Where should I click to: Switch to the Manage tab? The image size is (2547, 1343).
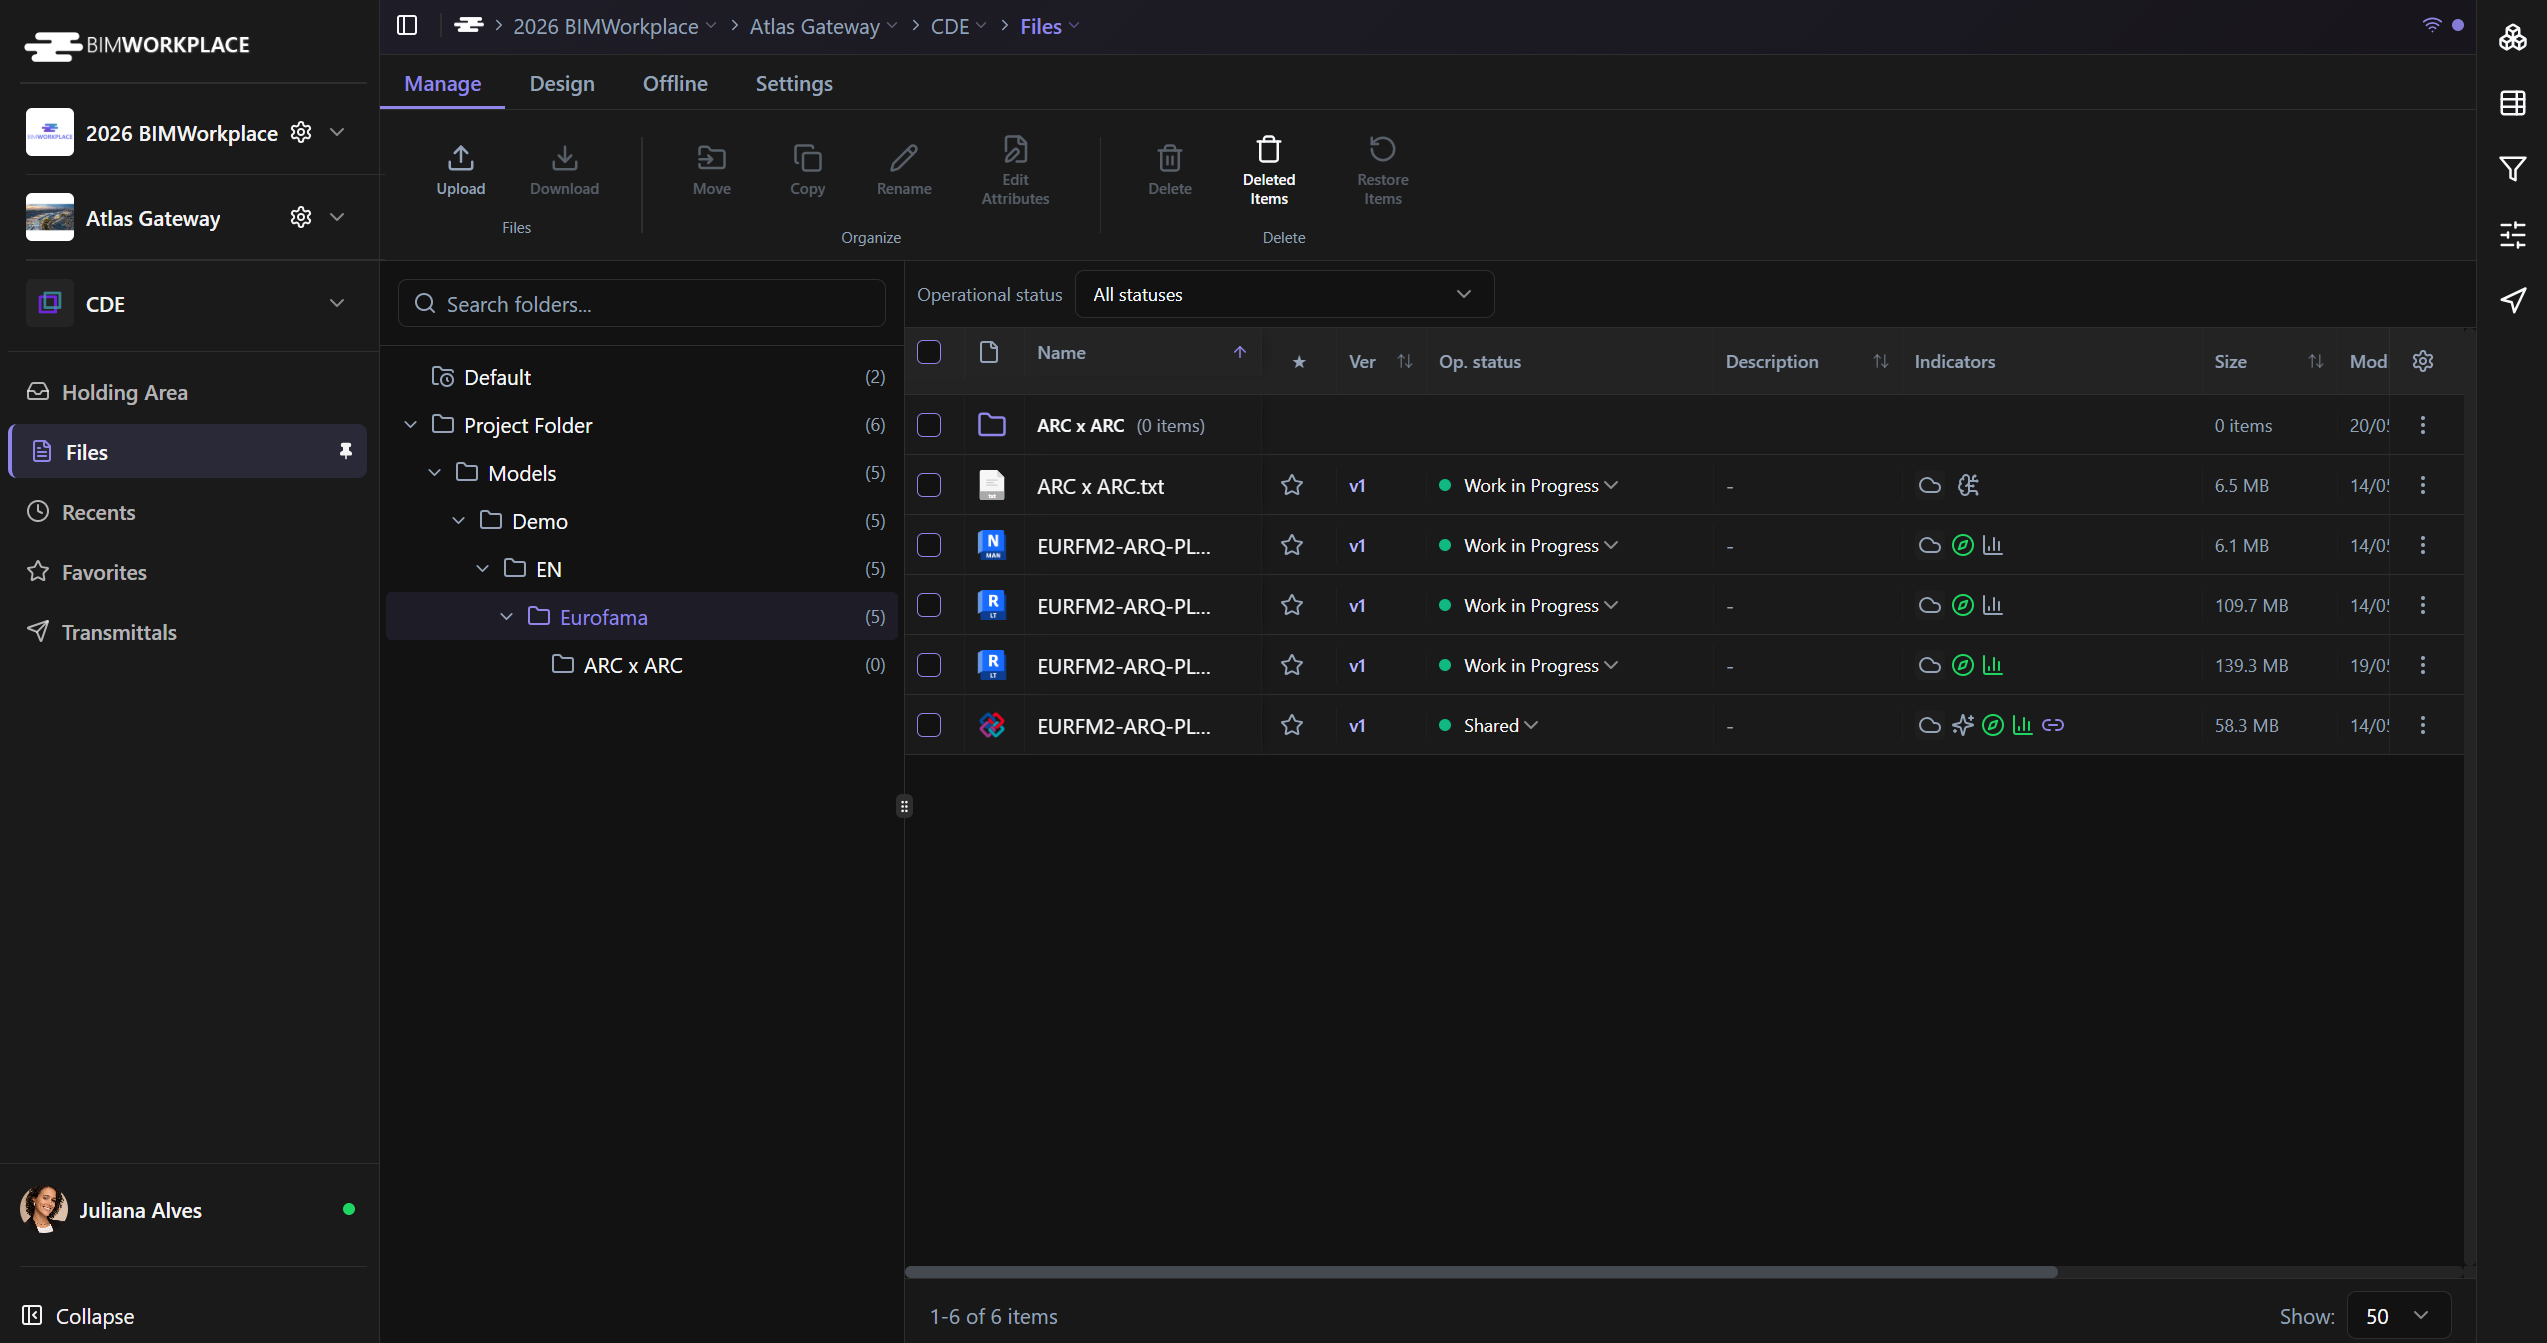click(442, 84)
